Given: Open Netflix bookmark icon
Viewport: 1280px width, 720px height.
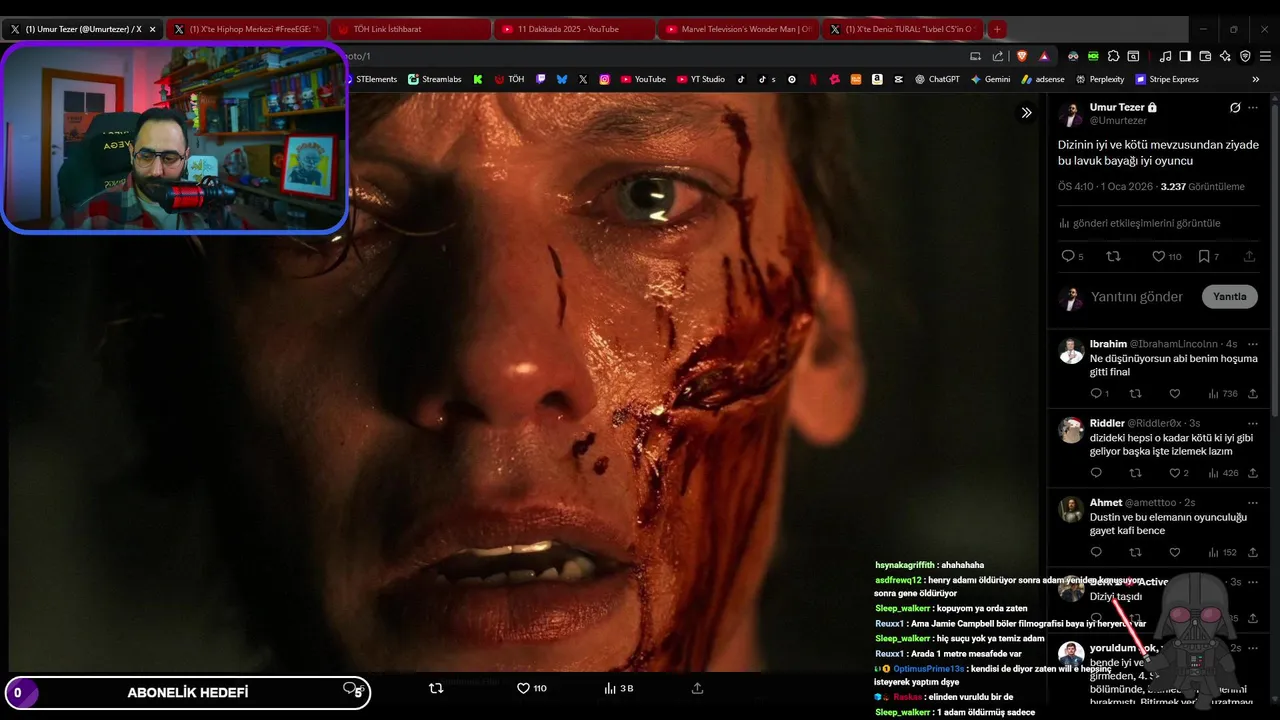Looking at the screenshot, I should coord(813,79).
